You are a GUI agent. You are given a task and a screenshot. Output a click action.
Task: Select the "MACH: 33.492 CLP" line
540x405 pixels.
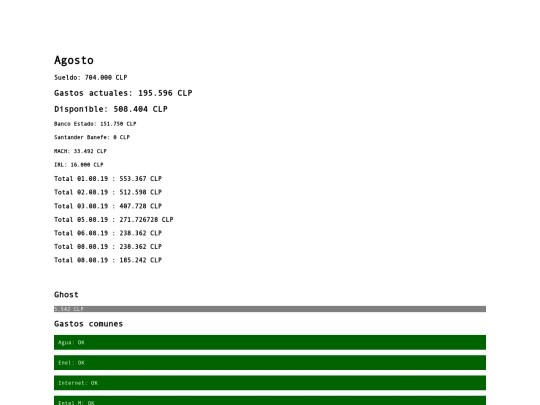80,151
